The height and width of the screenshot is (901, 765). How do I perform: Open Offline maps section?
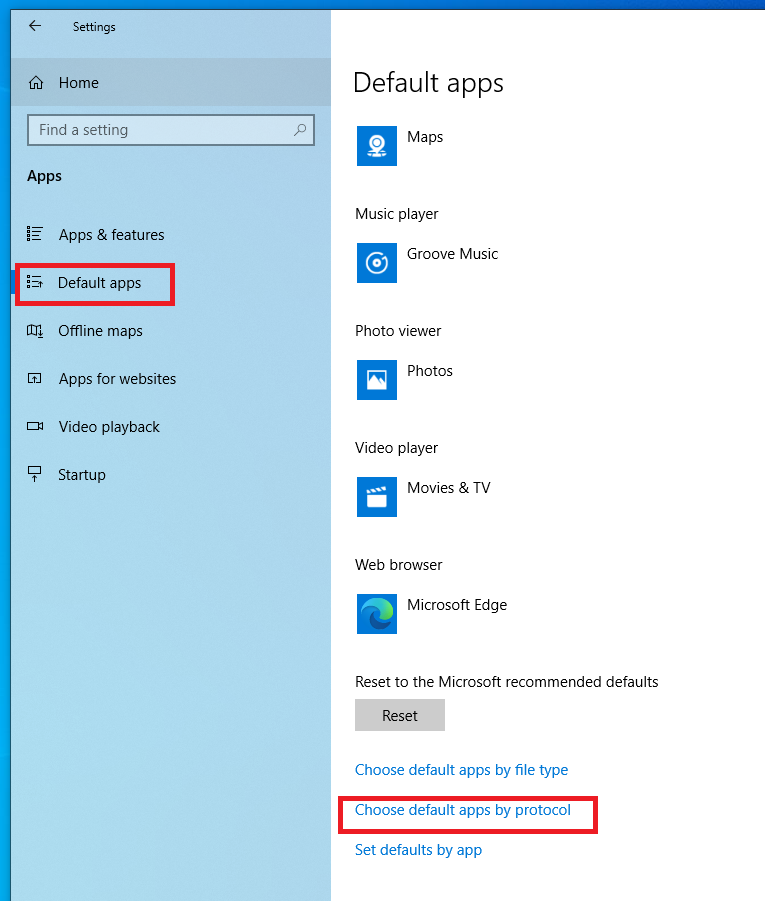[100, 331]
